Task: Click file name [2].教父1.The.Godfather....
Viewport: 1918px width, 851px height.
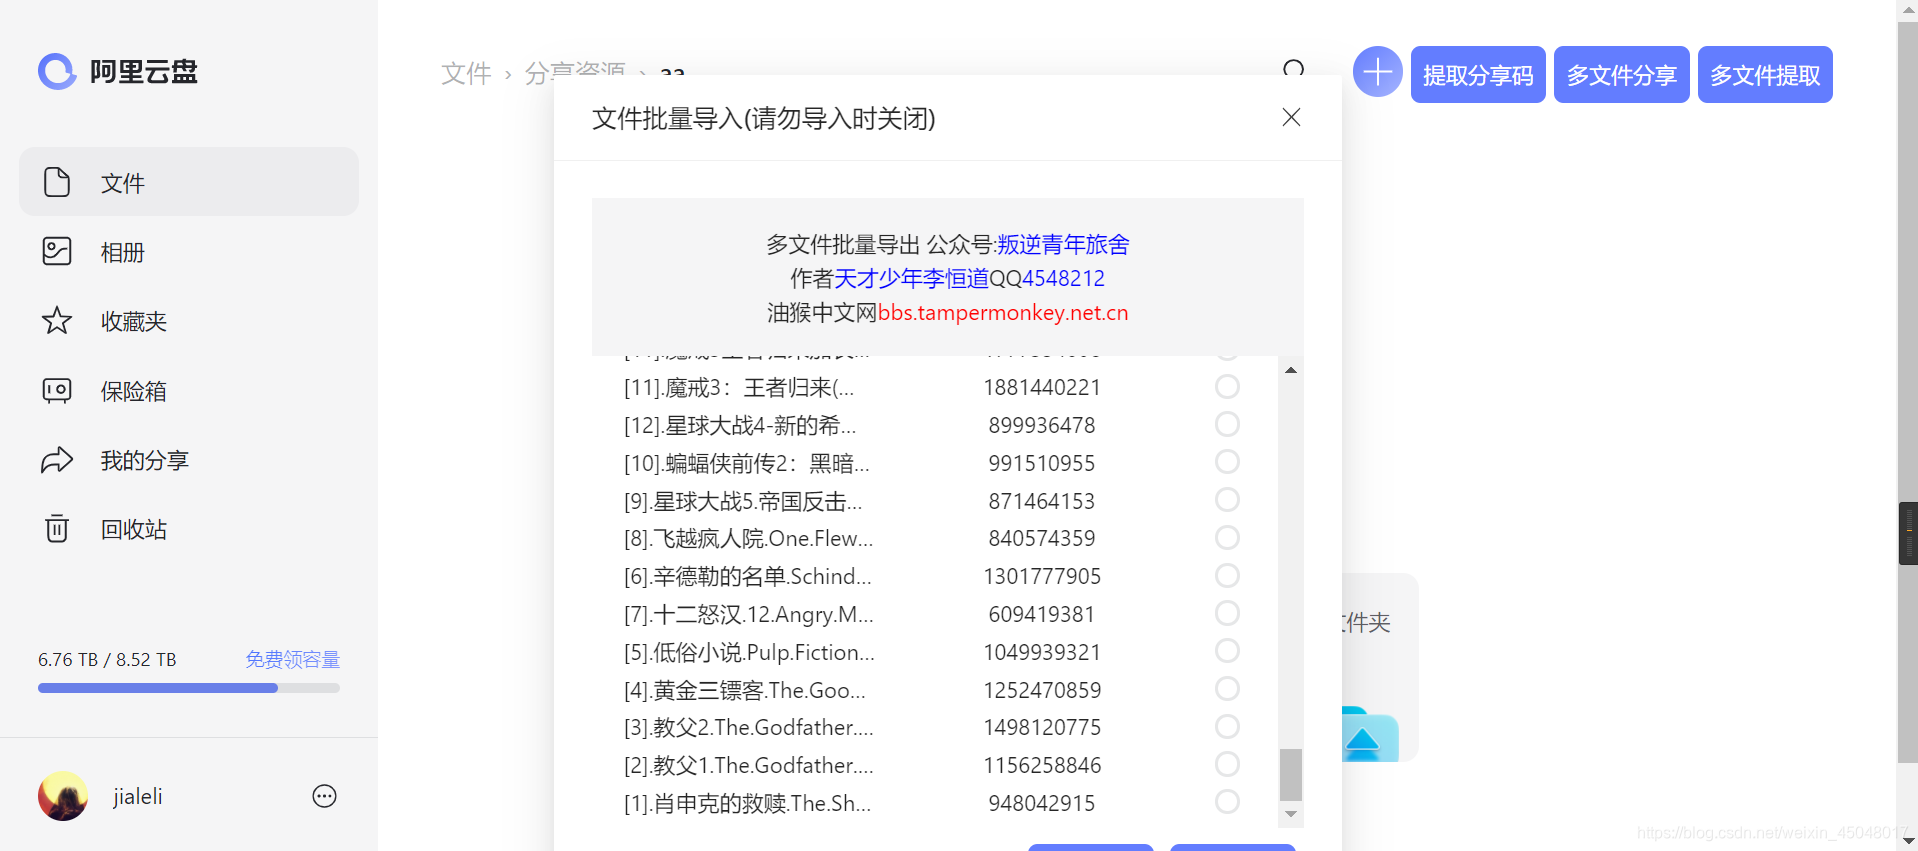Action: tap(749, 765)
